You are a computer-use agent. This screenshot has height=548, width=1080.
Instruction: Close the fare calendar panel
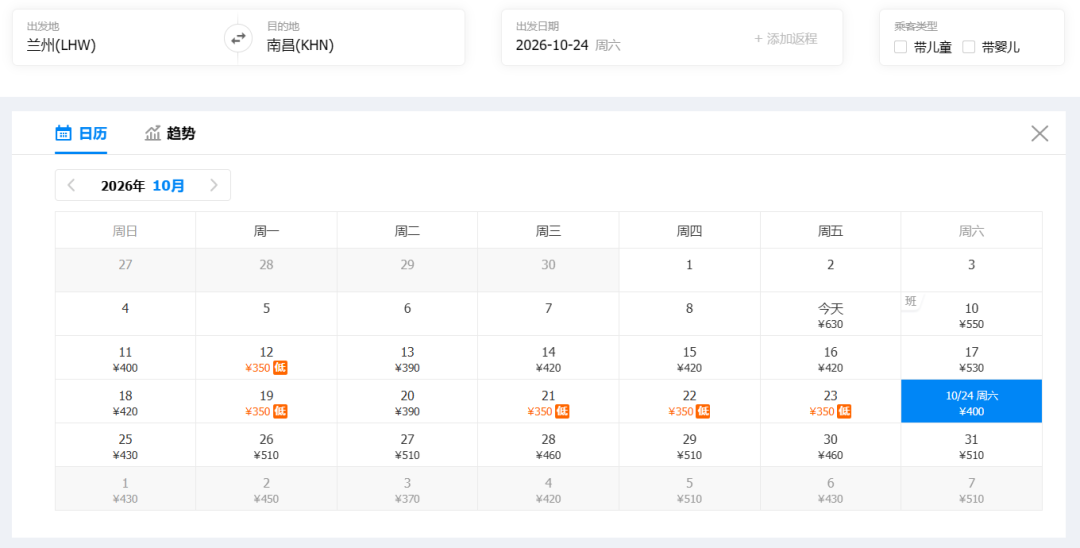1039,134
